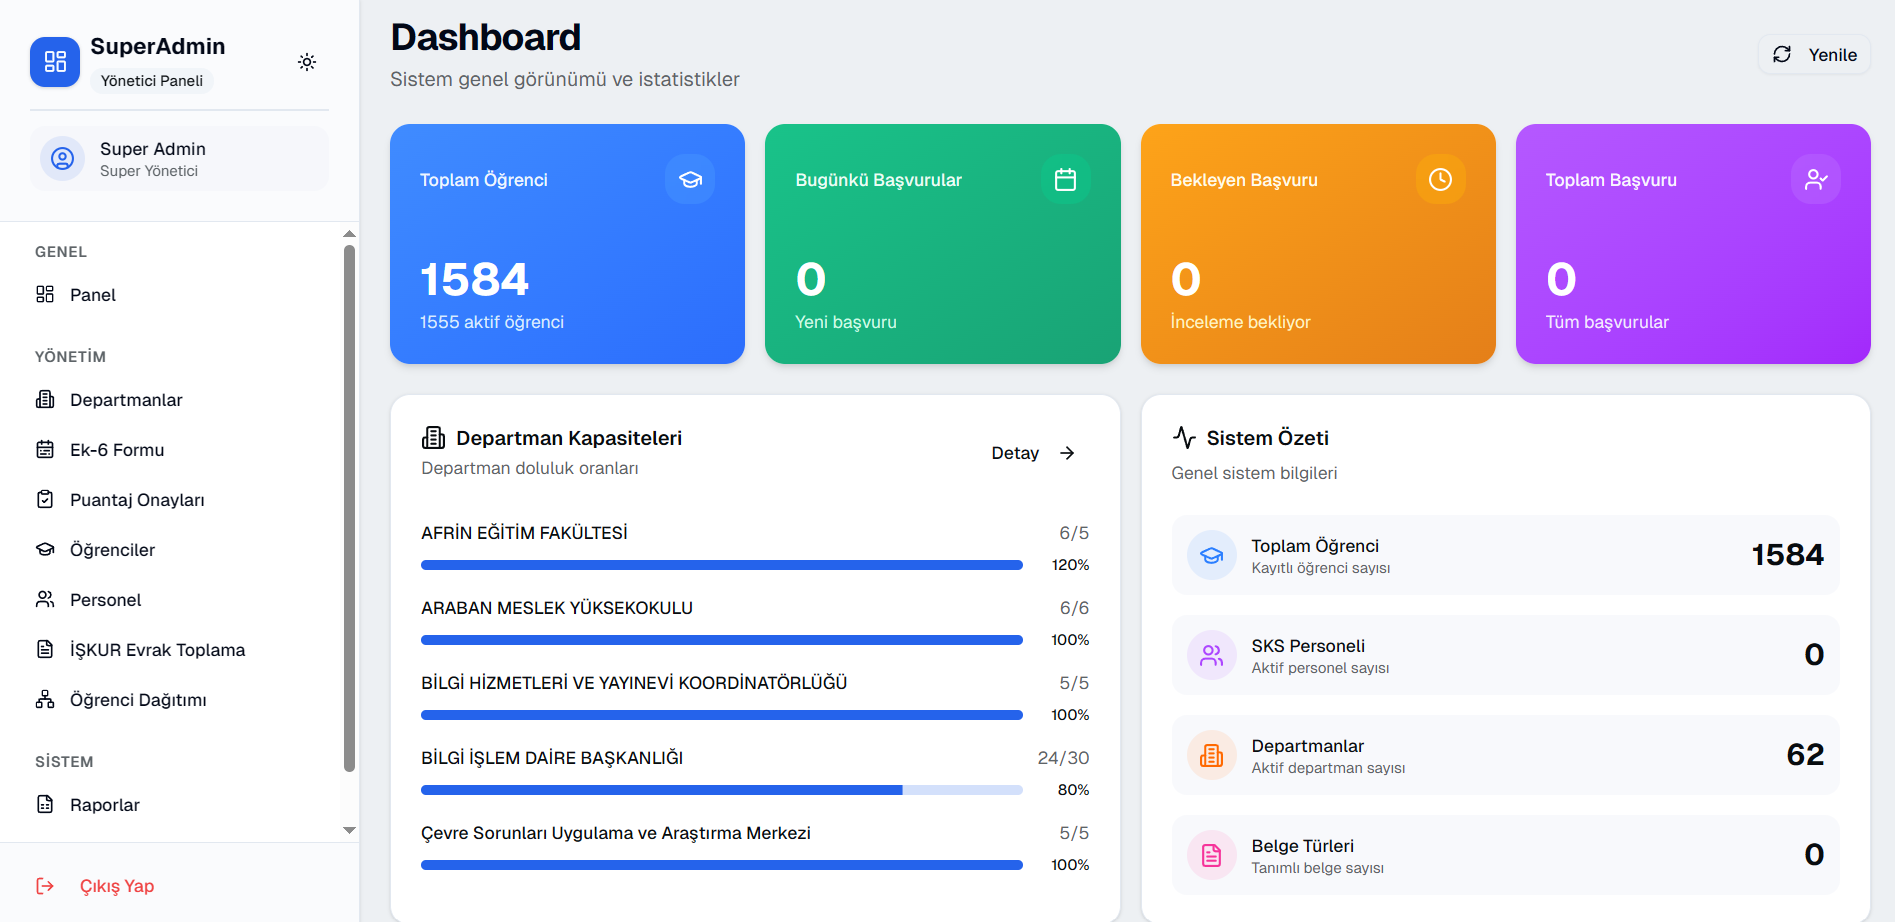Click the 80% percentage value
The image size is (1895, 922).
tap(1073, 790)
